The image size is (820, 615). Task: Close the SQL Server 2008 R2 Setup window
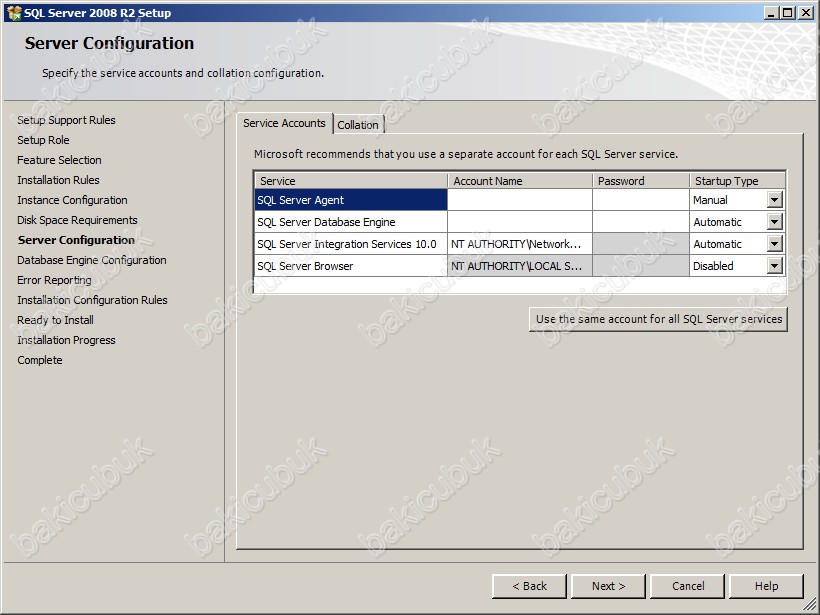[806, 13]
